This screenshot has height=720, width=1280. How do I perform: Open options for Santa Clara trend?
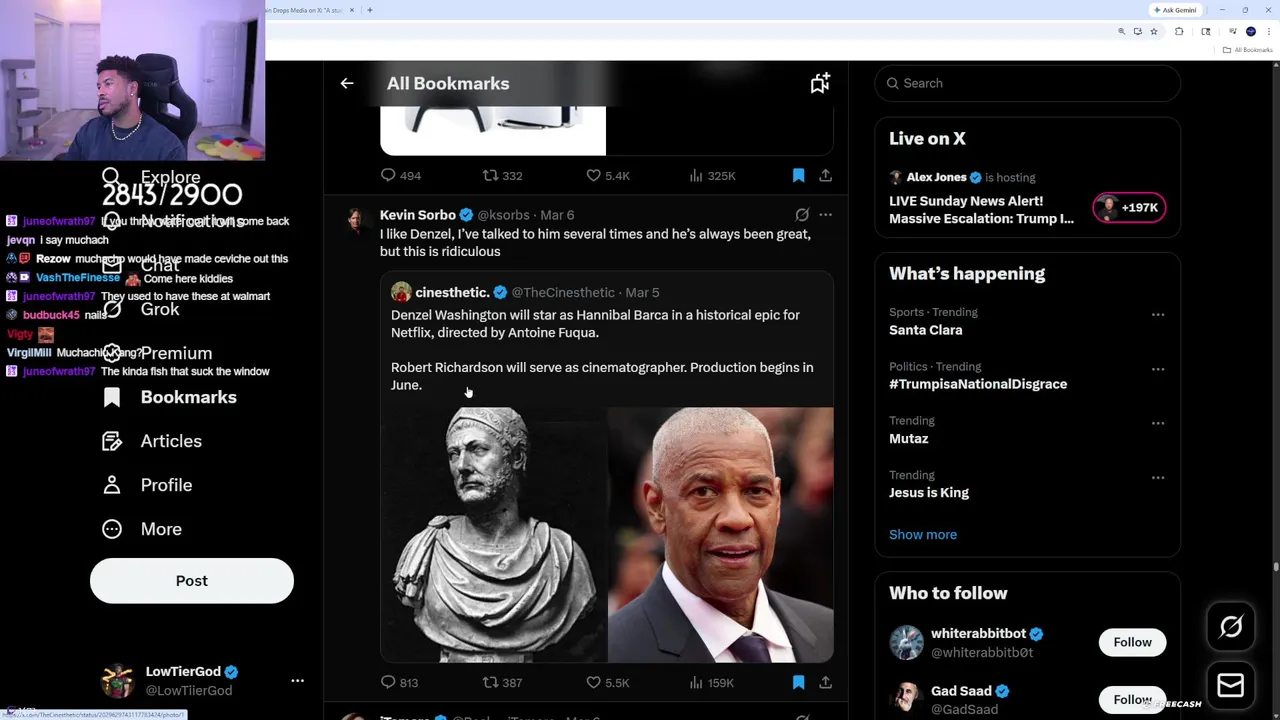point(1158,315)
